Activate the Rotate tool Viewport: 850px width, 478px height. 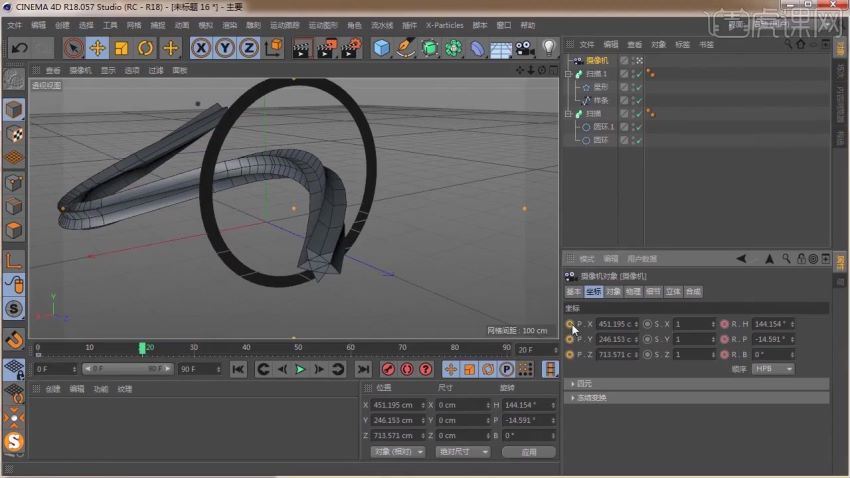point(145,48)
